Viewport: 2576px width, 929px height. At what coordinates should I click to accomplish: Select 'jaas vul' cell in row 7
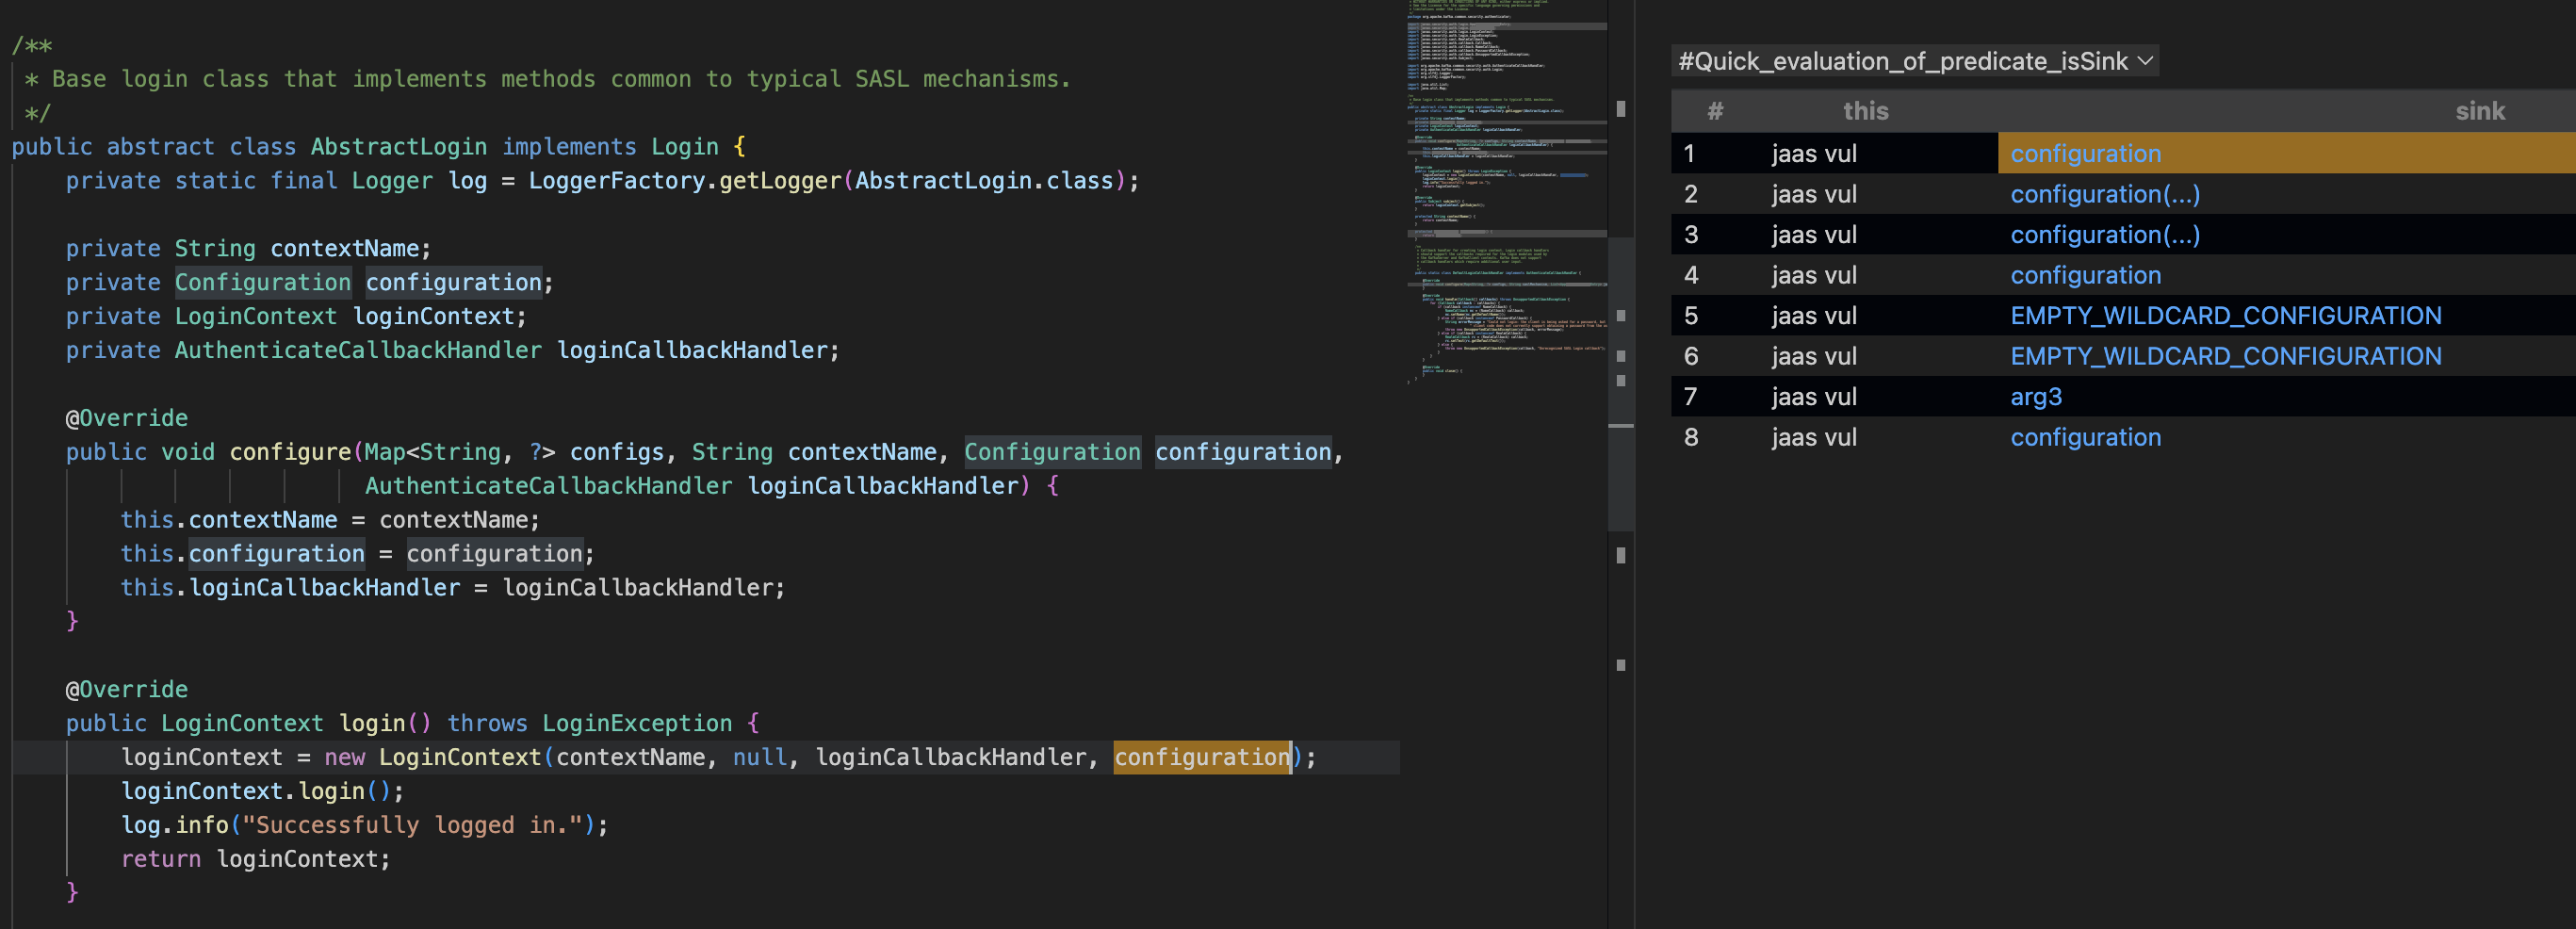click(x=1814, y=397)
